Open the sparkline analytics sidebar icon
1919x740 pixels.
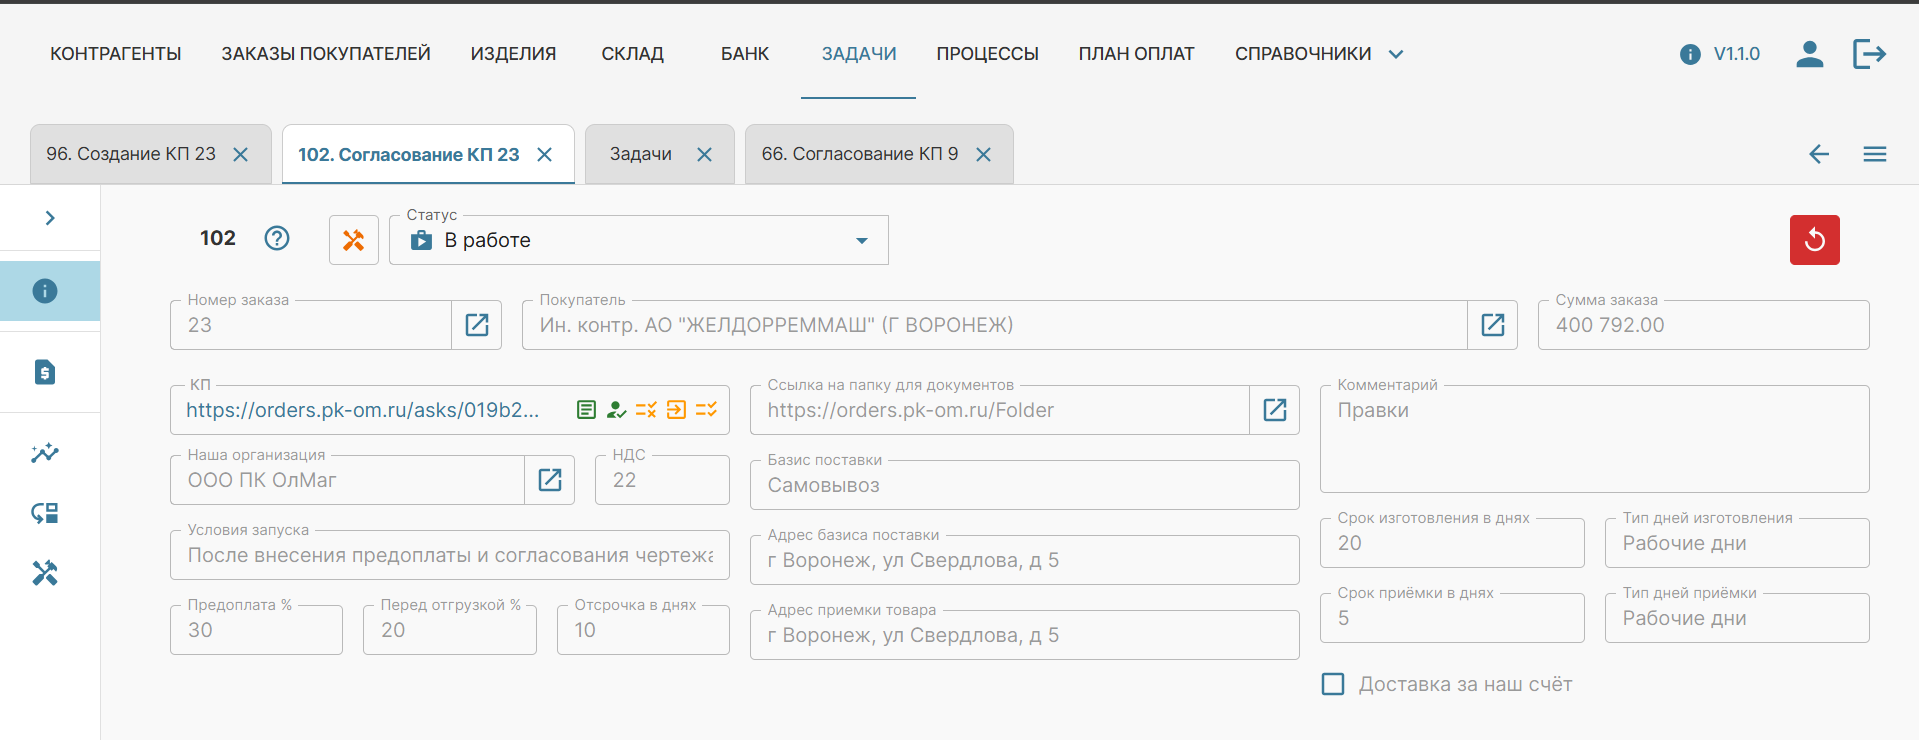45,453
